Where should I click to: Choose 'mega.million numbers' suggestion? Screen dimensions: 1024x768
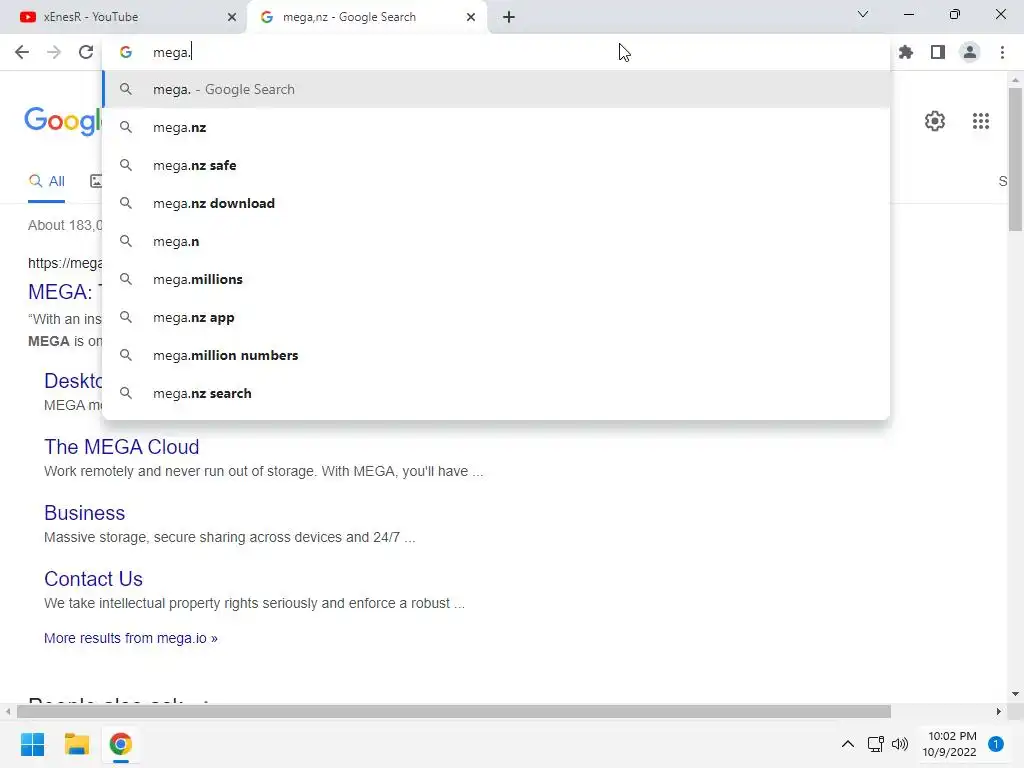tap(496, 355)
